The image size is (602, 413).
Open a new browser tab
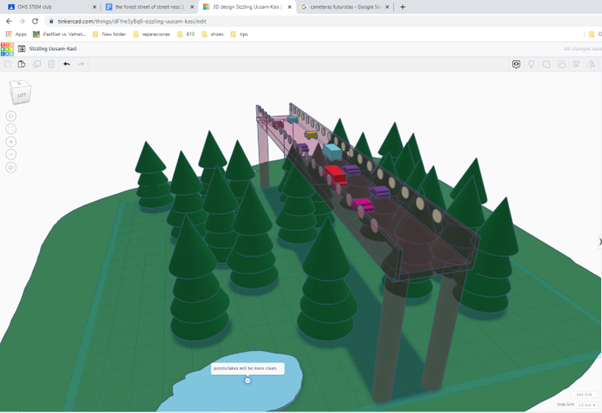click(x=402, y=7)
